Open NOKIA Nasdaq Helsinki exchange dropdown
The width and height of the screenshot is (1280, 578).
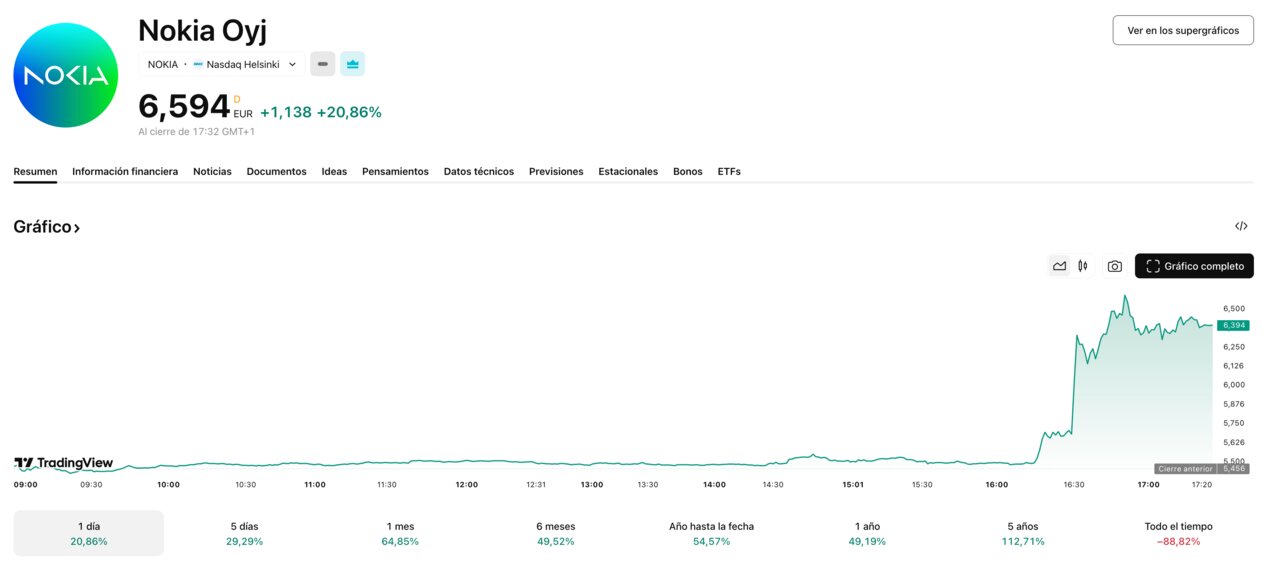coord(222,64)
